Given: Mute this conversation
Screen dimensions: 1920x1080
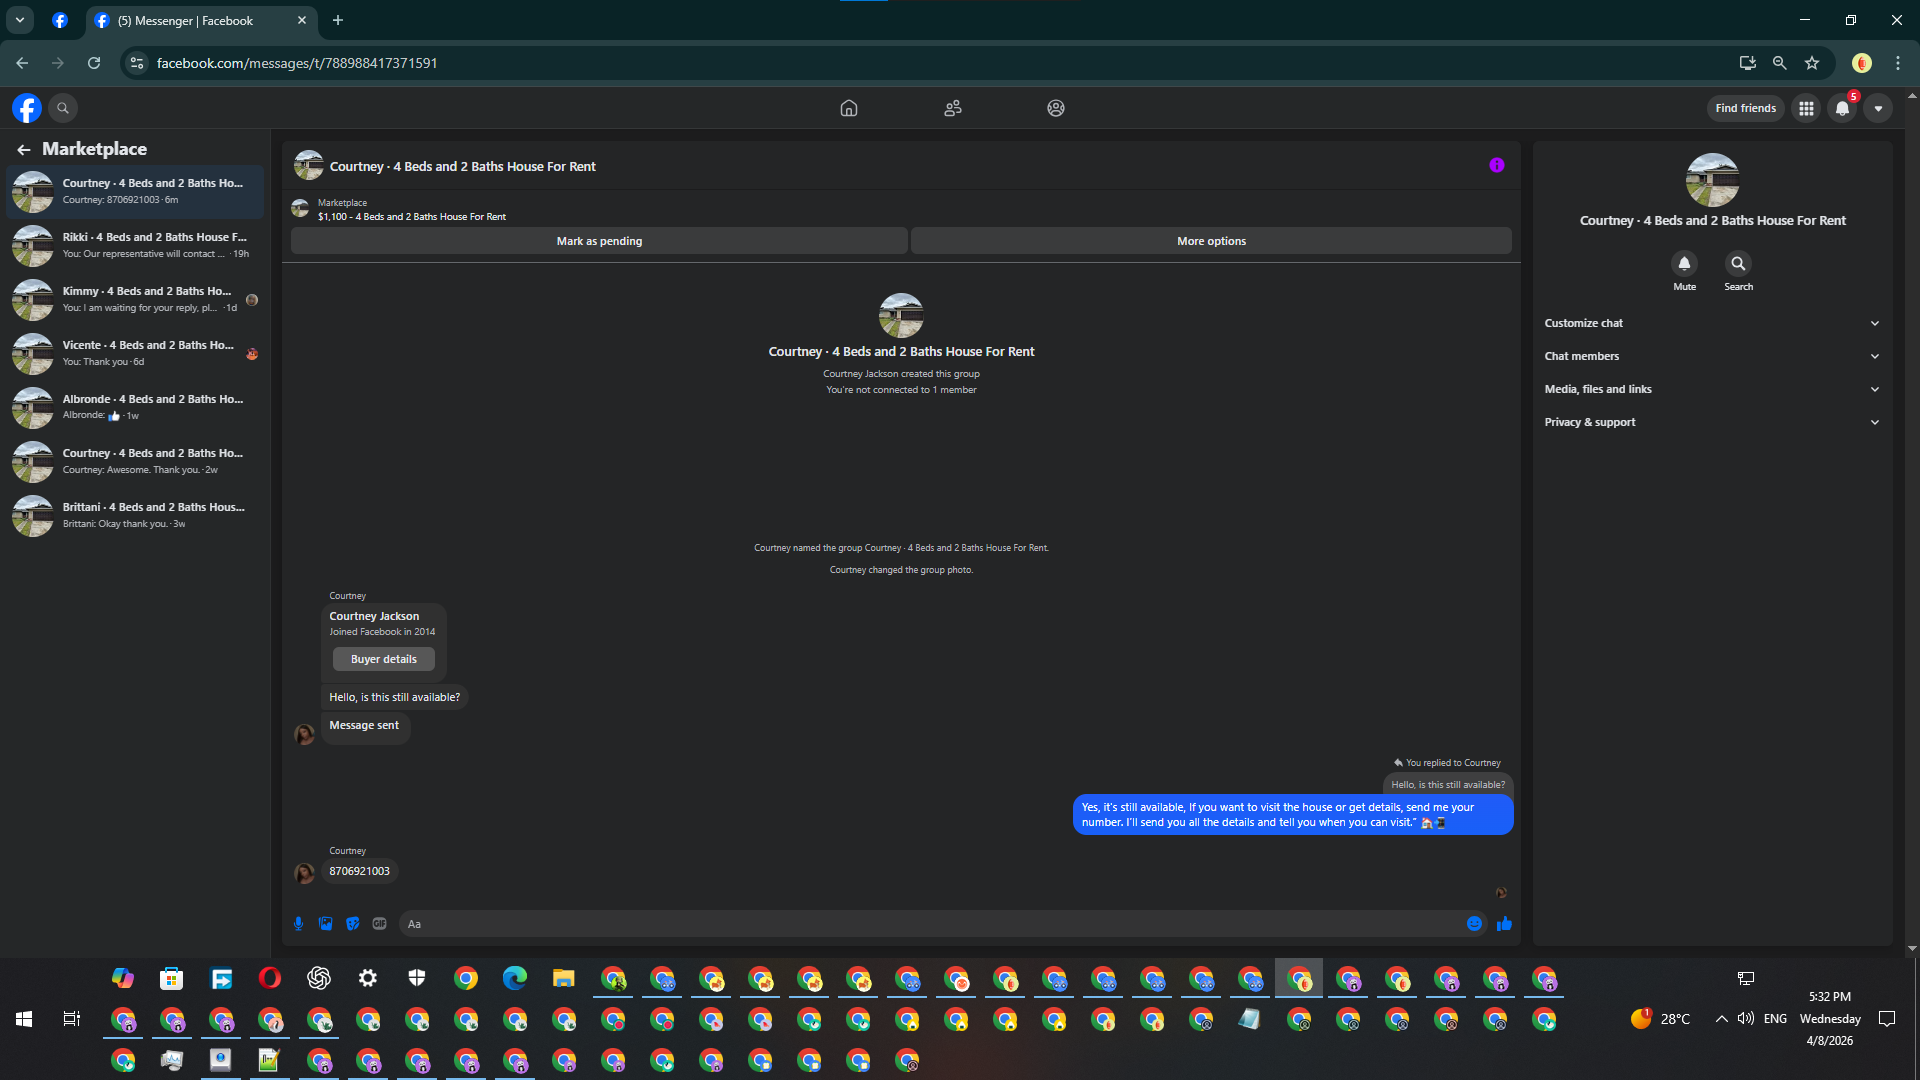Looking at the screenshot, I should pyautogui.click(x=1684, y=264).
